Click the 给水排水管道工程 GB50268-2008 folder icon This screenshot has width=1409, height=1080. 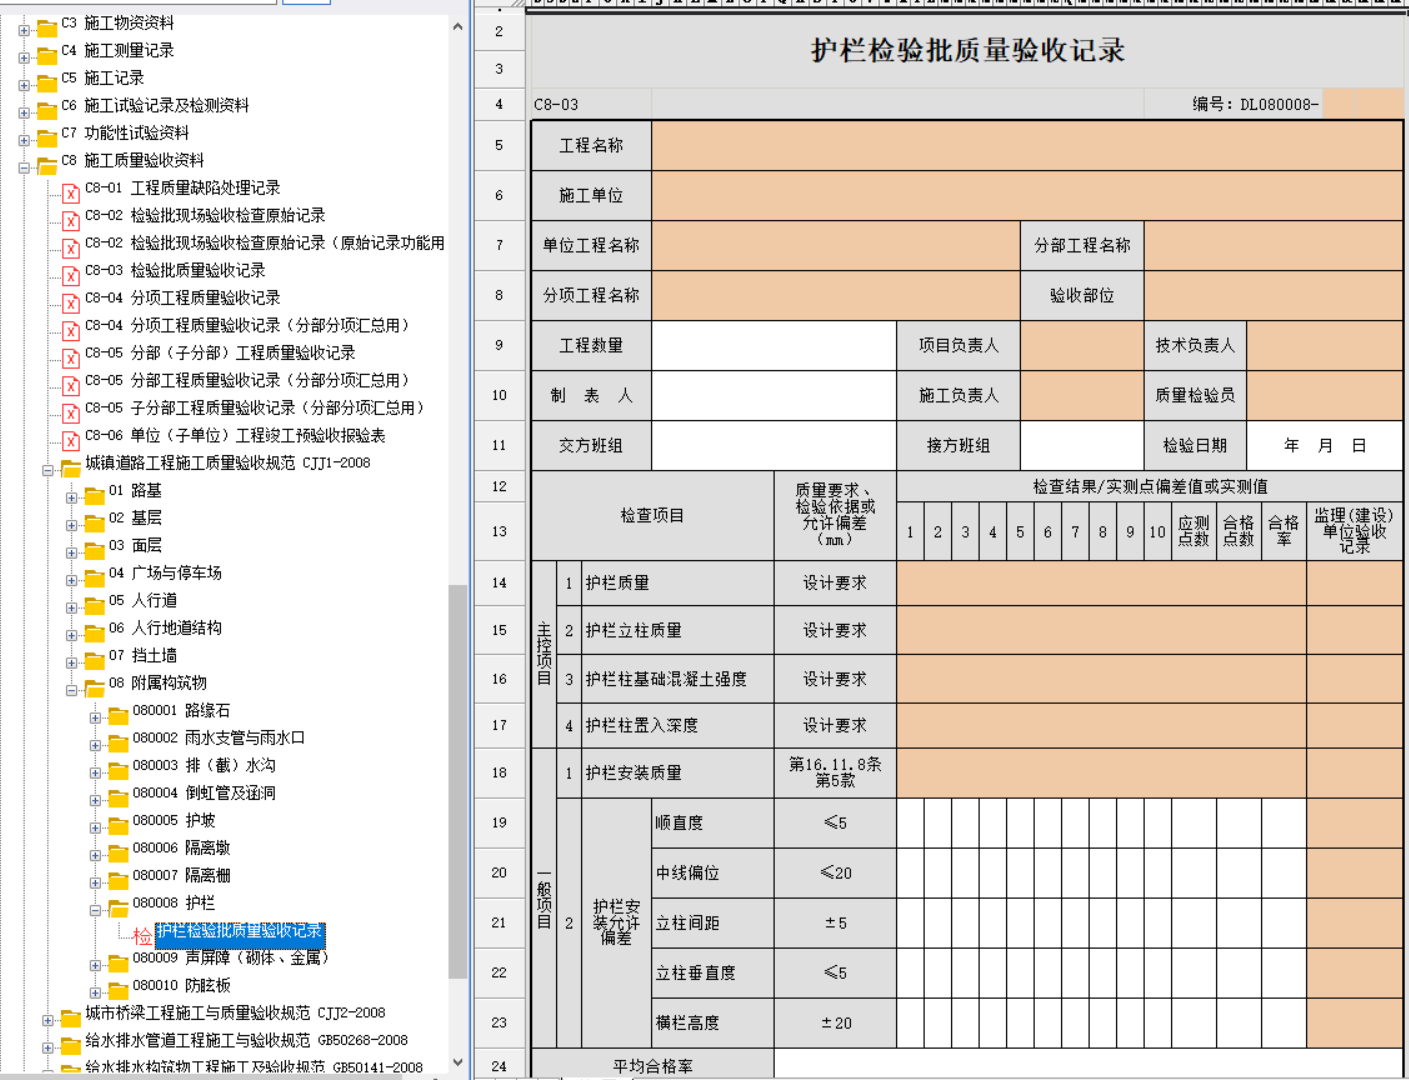tap(71, 1044)
